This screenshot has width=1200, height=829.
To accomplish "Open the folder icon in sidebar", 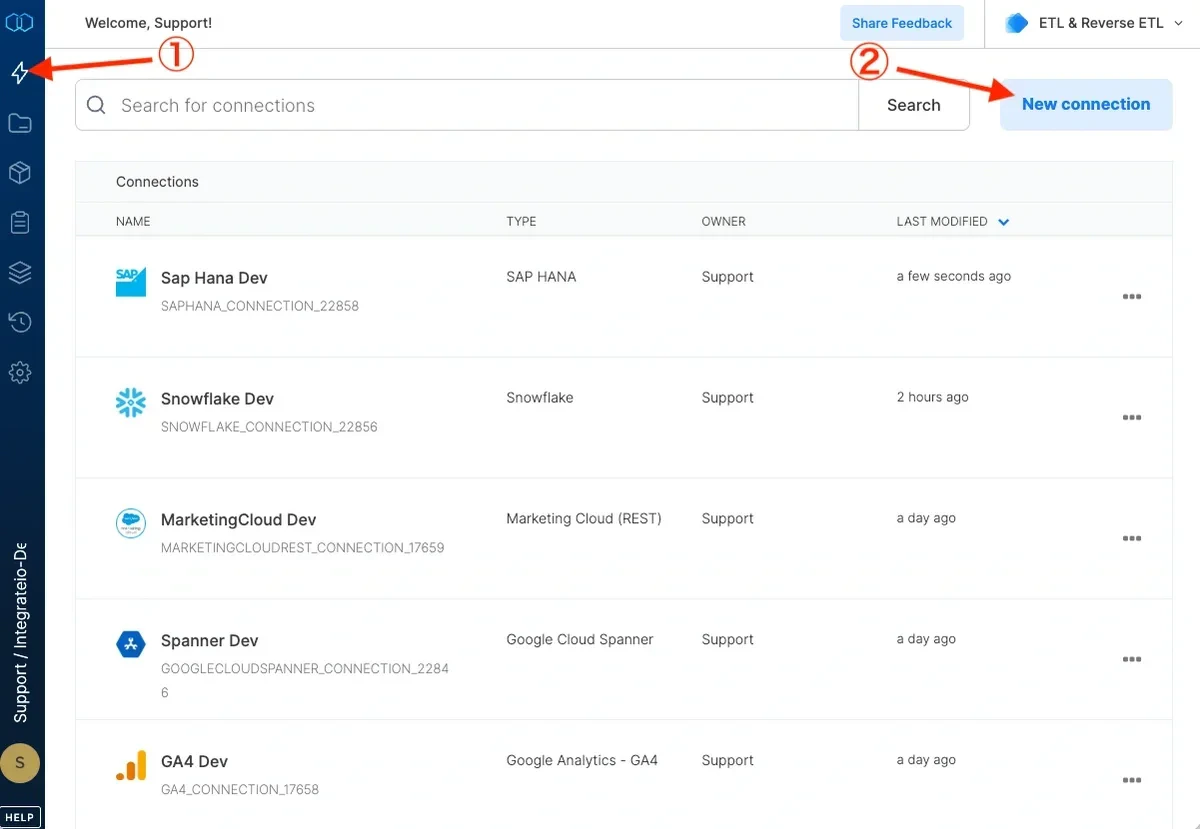I will click(x=20, y=123).
